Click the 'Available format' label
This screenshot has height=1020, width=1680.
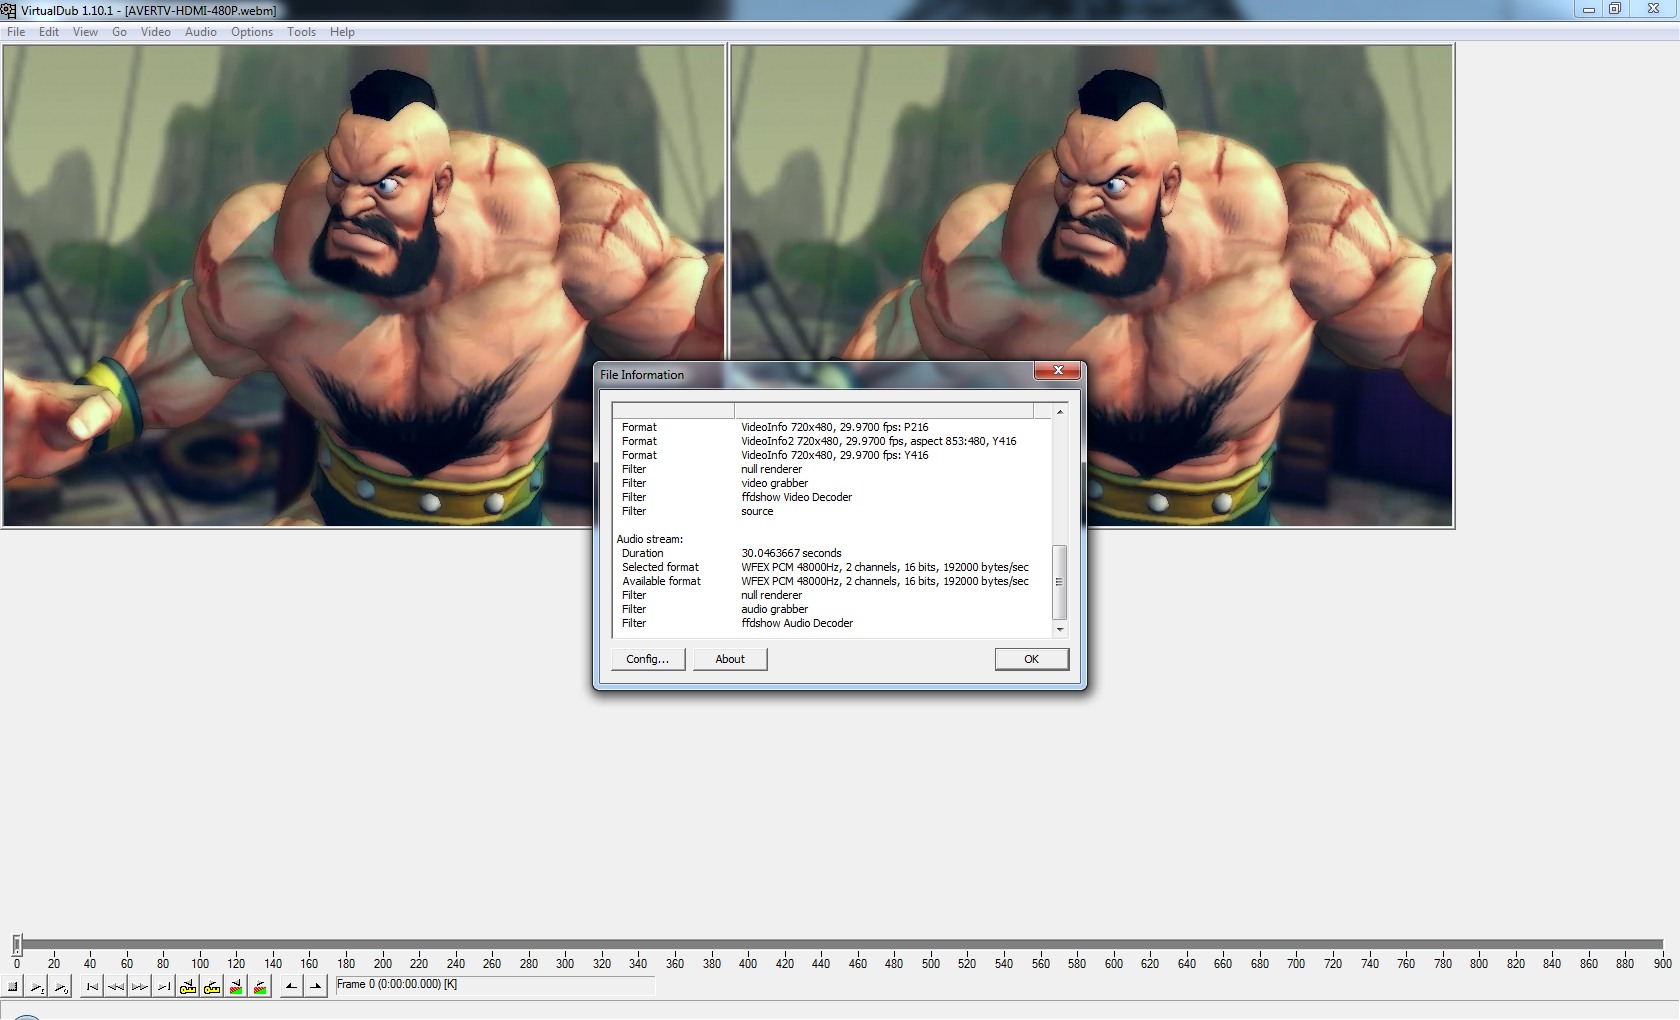click(x=661, y=581)
